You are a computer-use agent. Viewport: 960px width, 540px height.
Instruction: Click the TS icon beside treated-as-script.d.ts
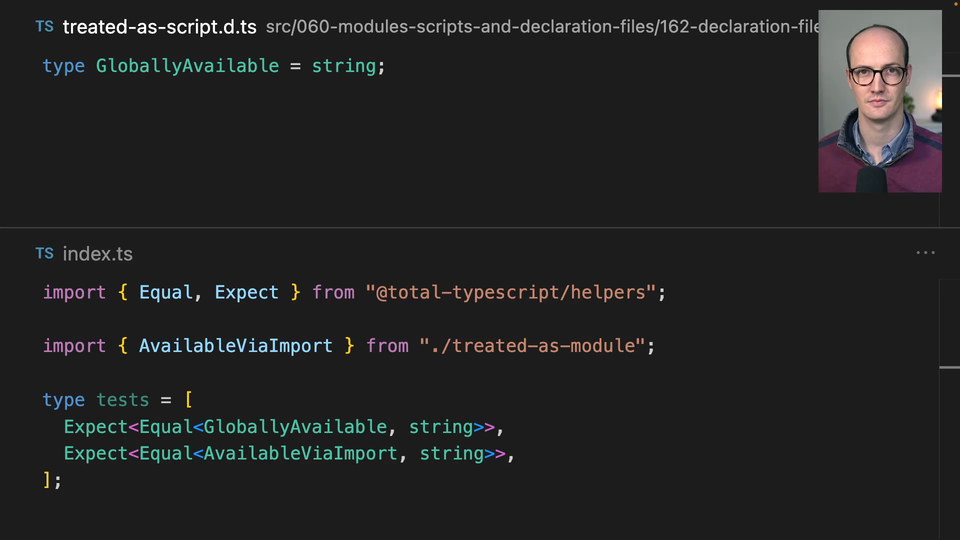point(44,26)
